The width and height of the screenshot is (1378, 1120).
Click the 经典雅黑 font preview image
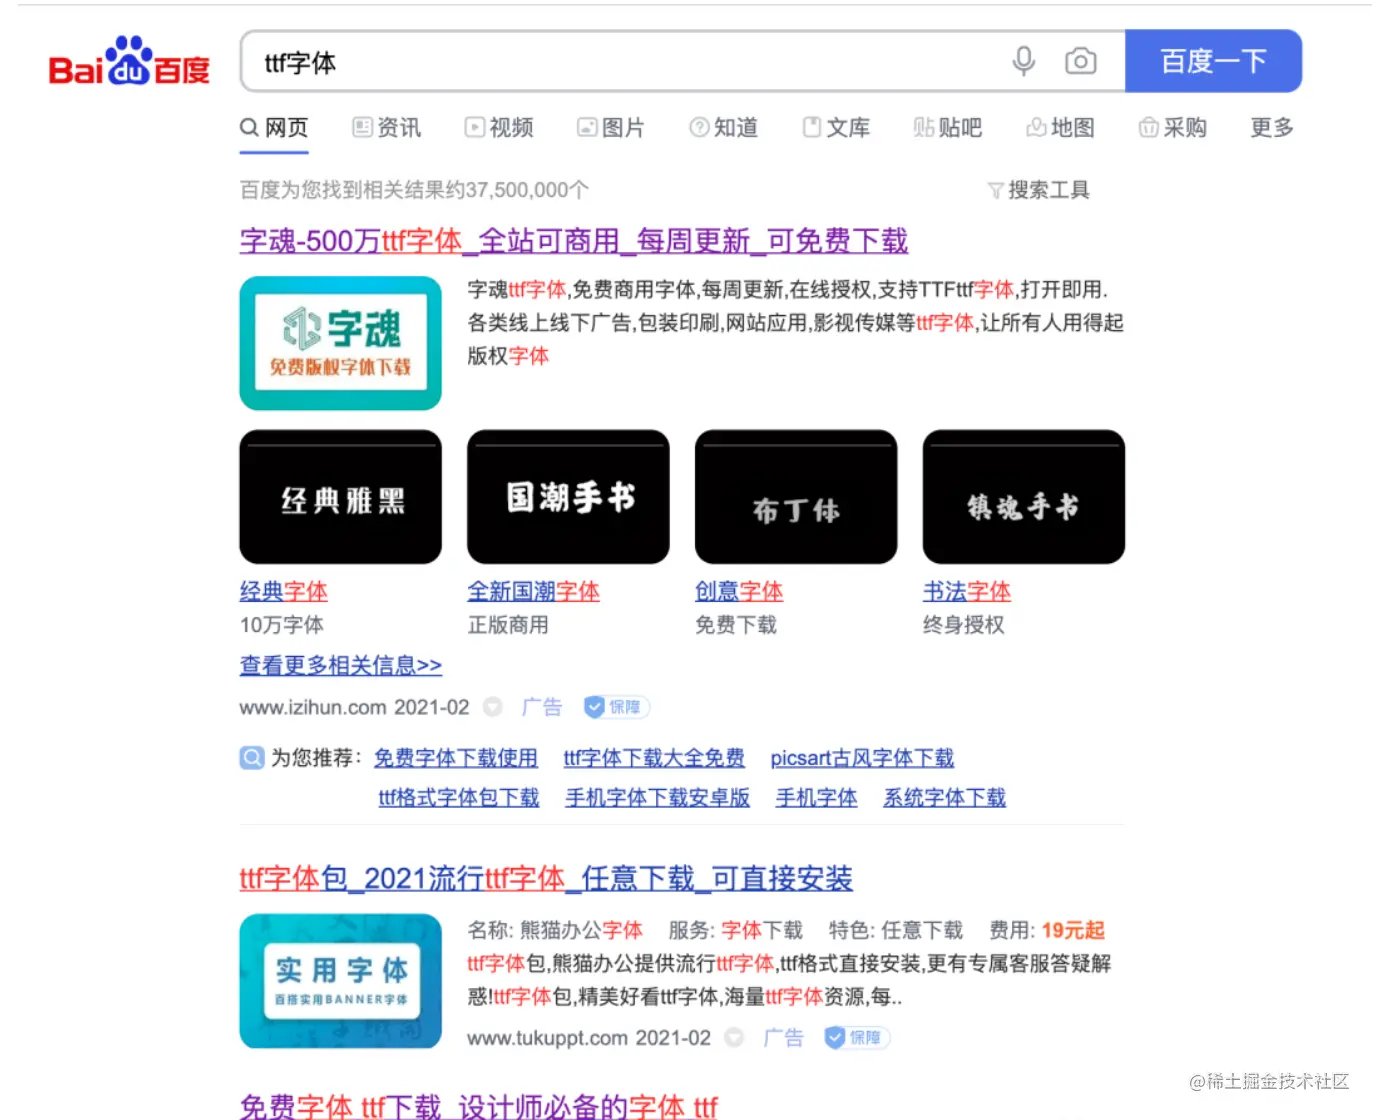coord(341,497)
